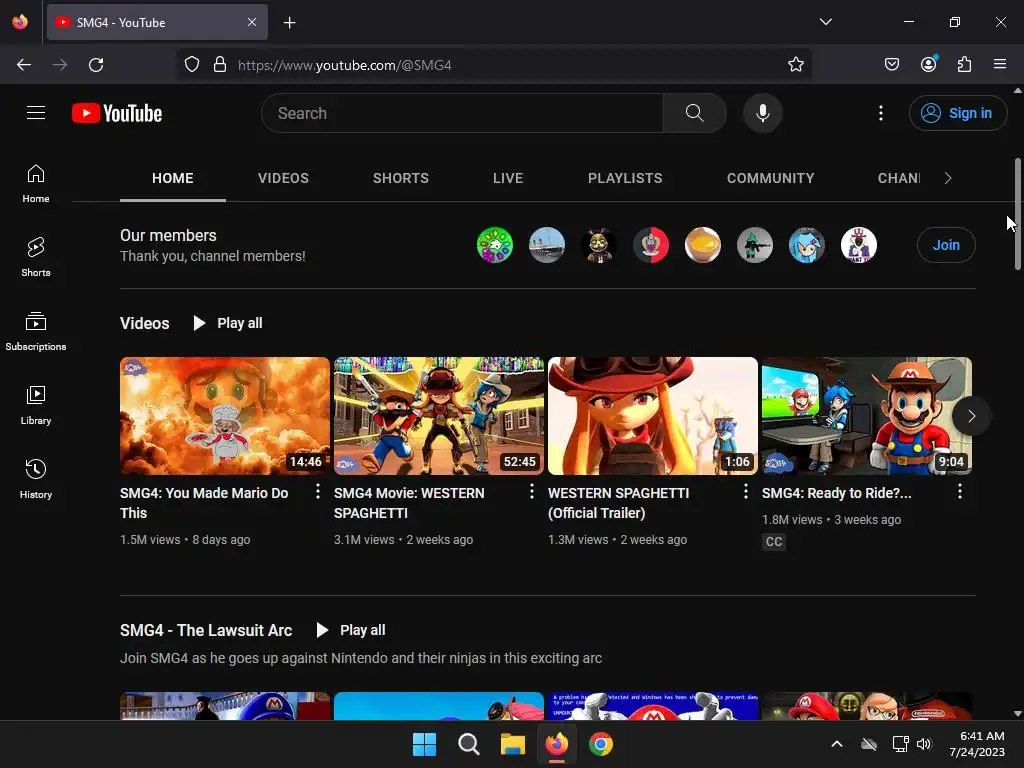View site security padlock info

220,65
